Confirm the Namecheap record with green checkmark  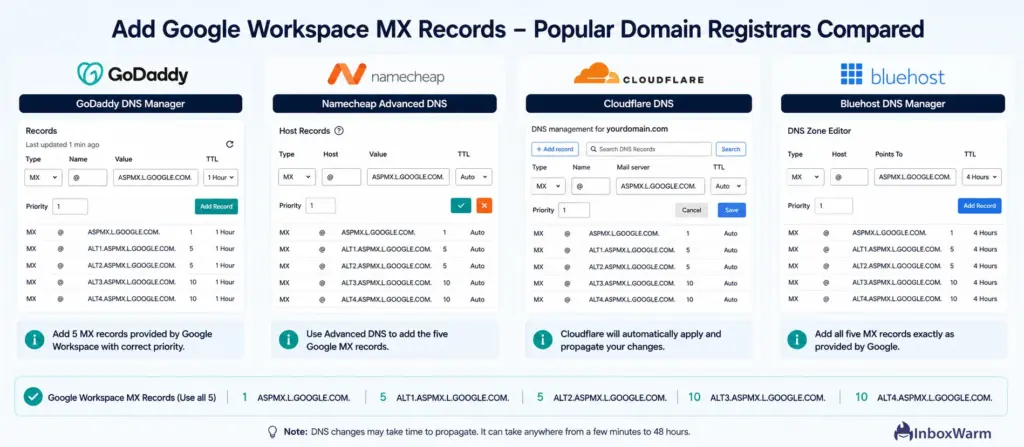pos(461,205)
